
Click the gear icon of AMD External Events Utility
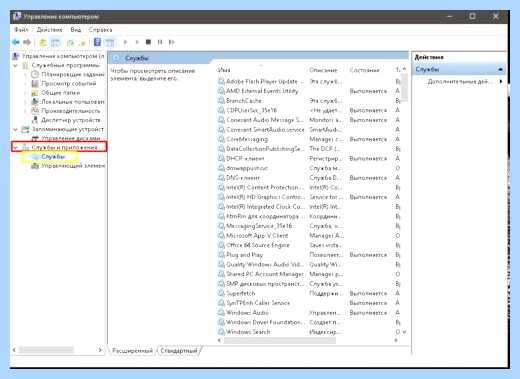pyautogui.click(x=221, y=91)
